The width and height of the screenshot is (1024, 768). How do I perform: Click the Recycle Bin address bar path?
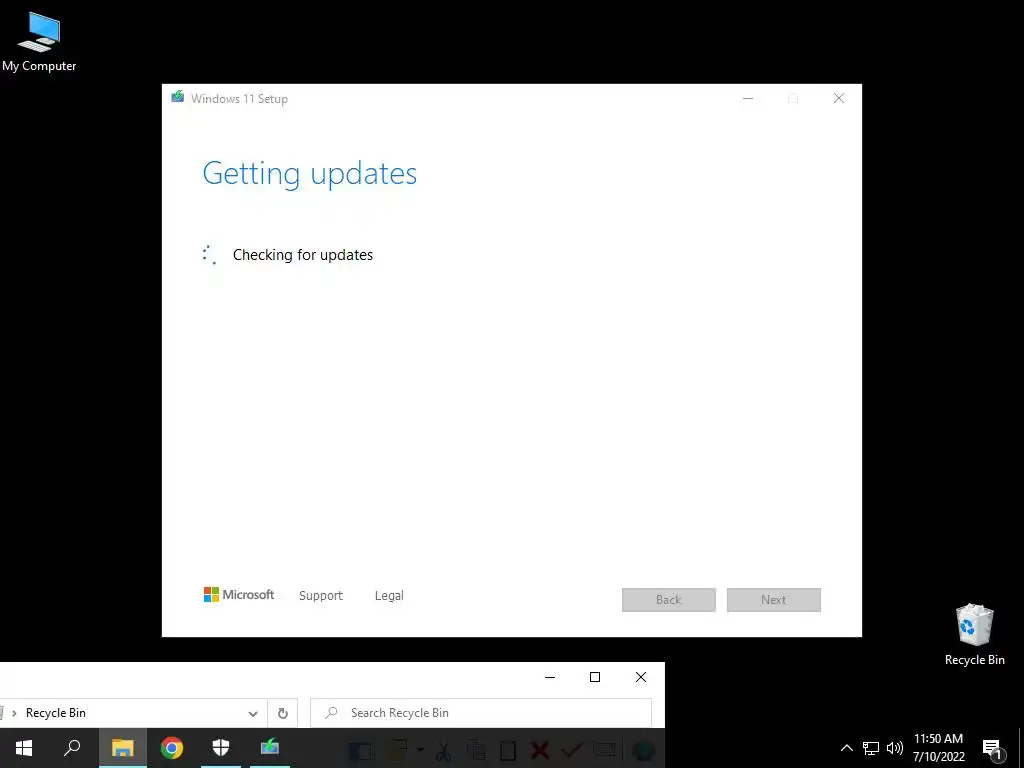point(56,713)
